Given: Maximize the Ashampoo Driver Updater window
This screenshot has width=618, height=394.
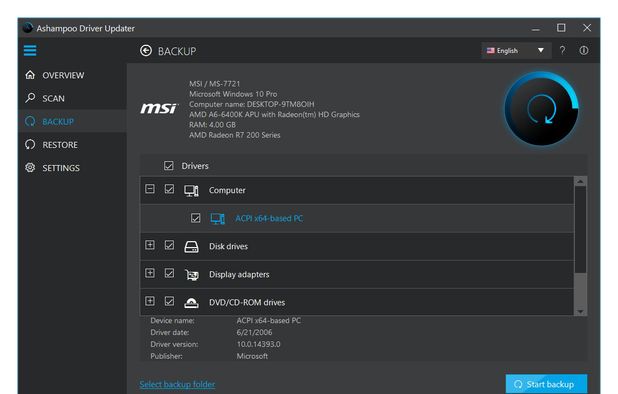Looking at the screenshot, I should [561, 28].
